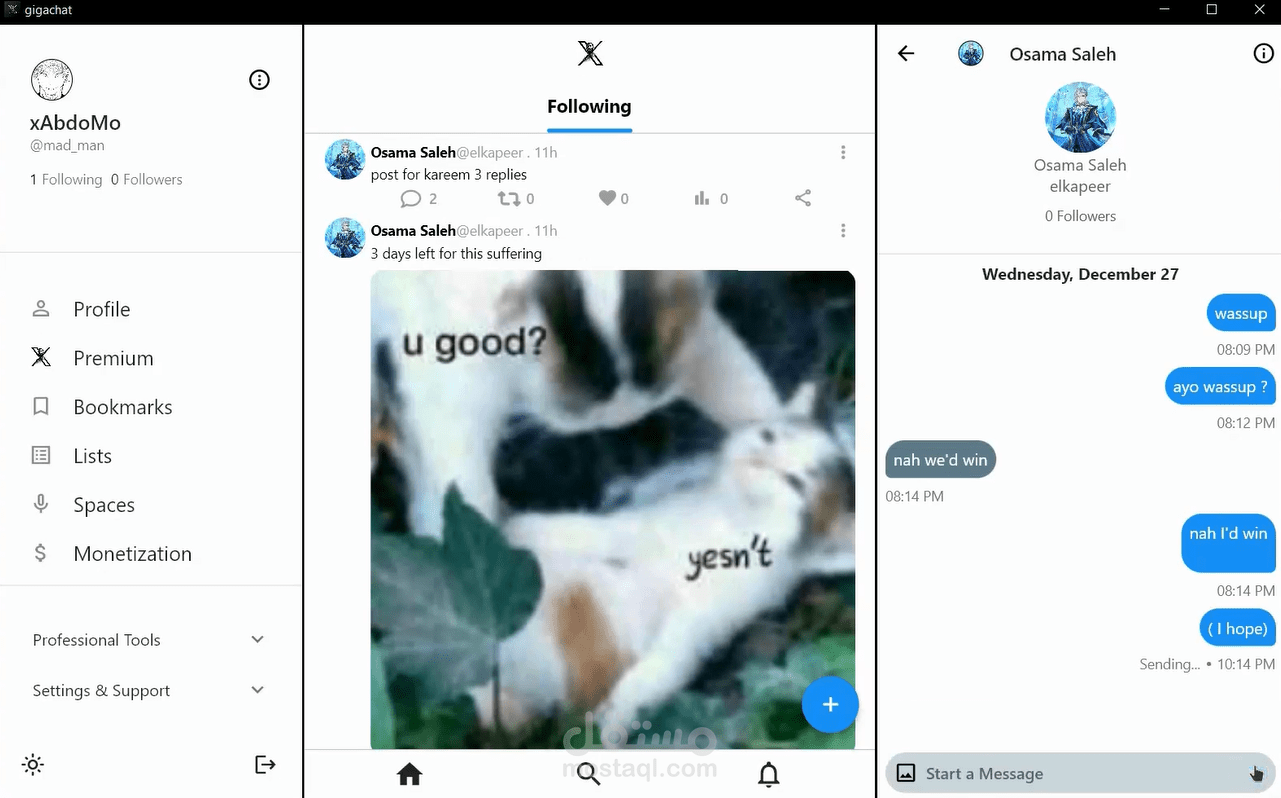Open the more options icon beside xAbdoMo
Image resolution: width=1281 pixels, height=798 pixels.
click(259, 80)
